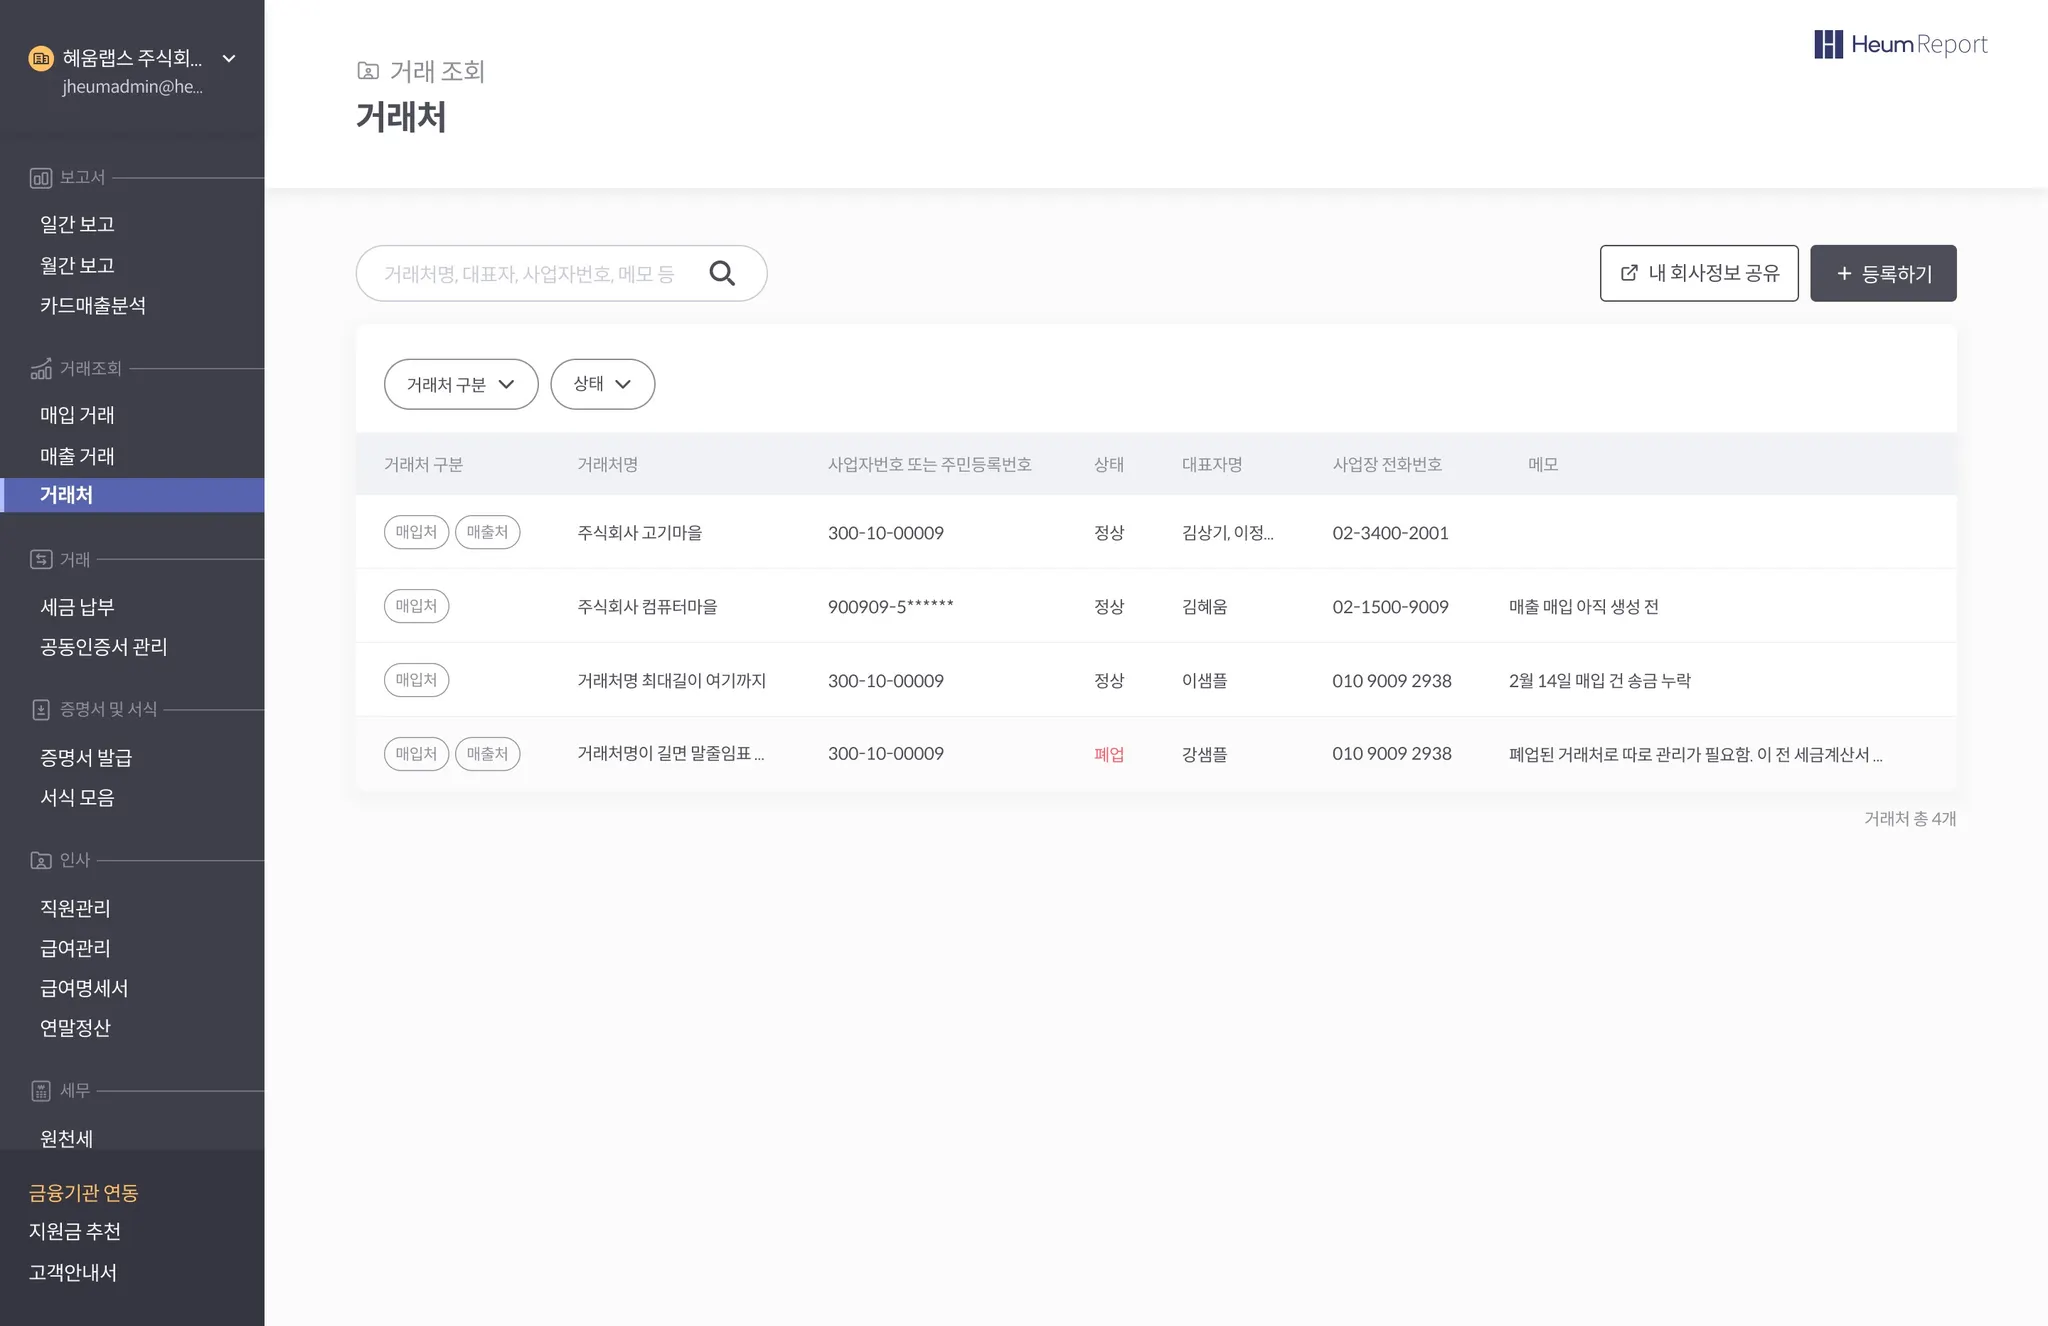
Task: Click the 거래조회 section graph icon
Action: click(x=40, y=369)
